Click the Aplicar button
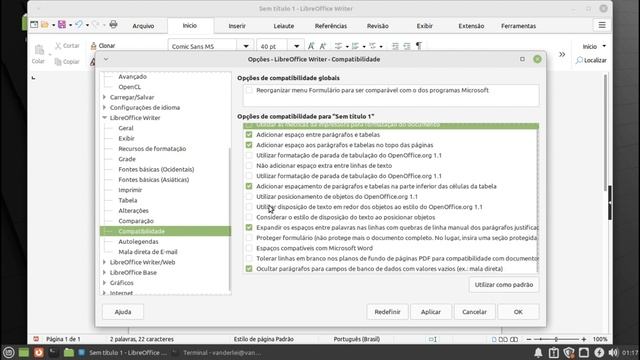640x360 pixels. pyautogui.click(x=431, y=312)
